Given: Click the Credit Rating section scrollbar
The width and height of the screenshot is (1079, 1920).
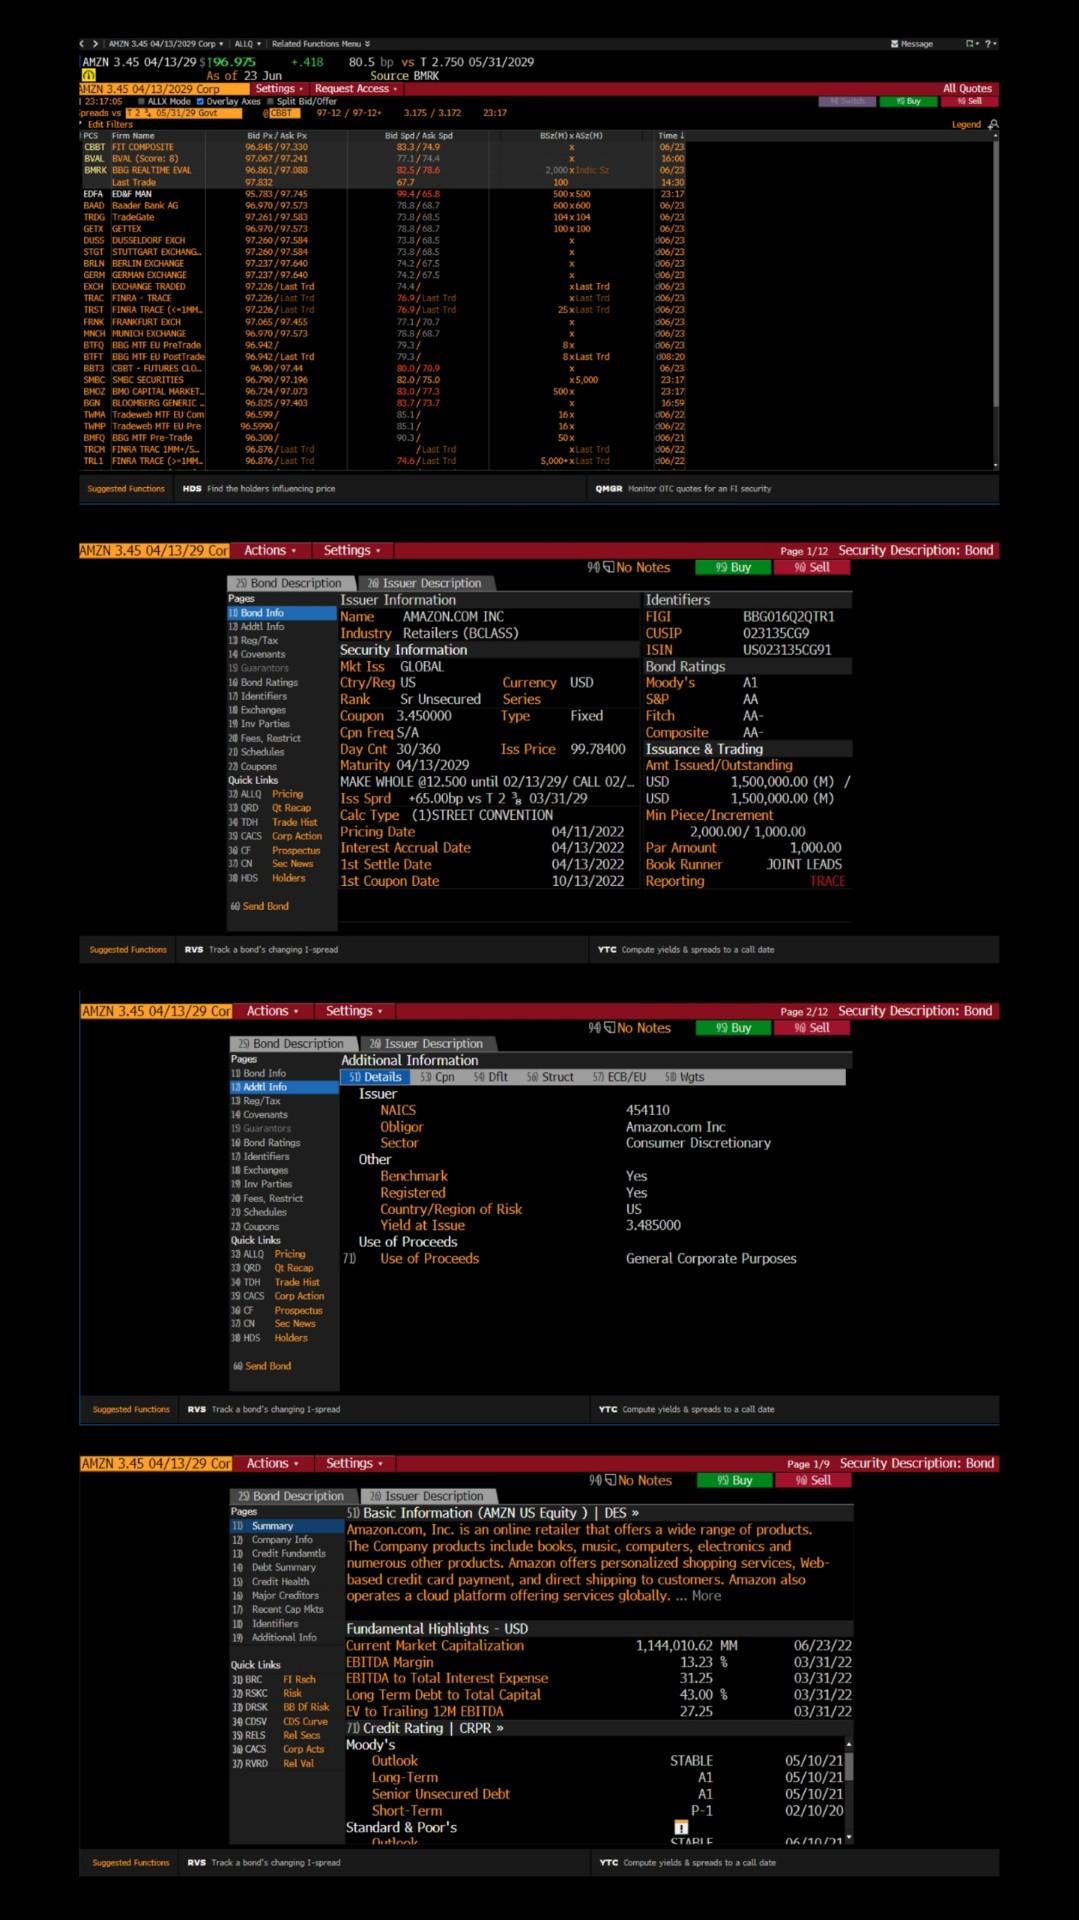Looking at the screenshot, I should click(849, 1788).
